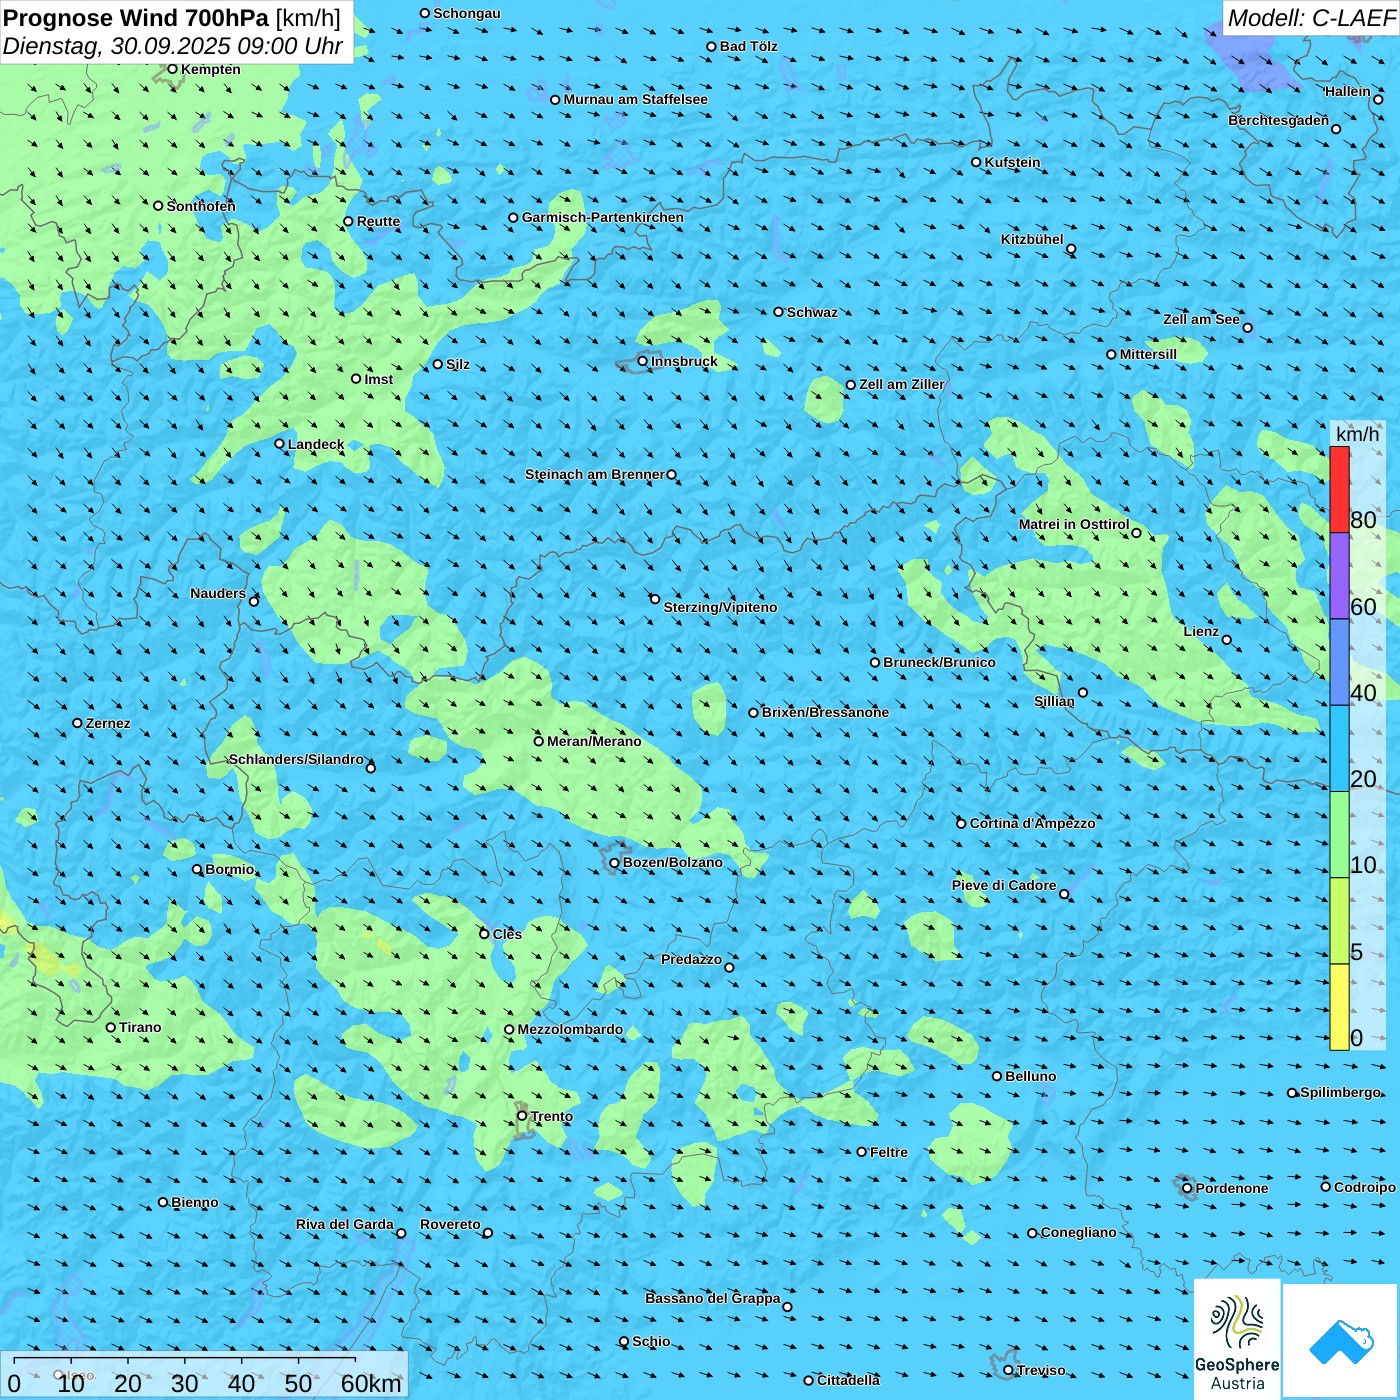The width and height of the screenshot is (1400, 1400).
Task: Click the 'Modell: C-LAEF' label
Action: pos(1311,18)
